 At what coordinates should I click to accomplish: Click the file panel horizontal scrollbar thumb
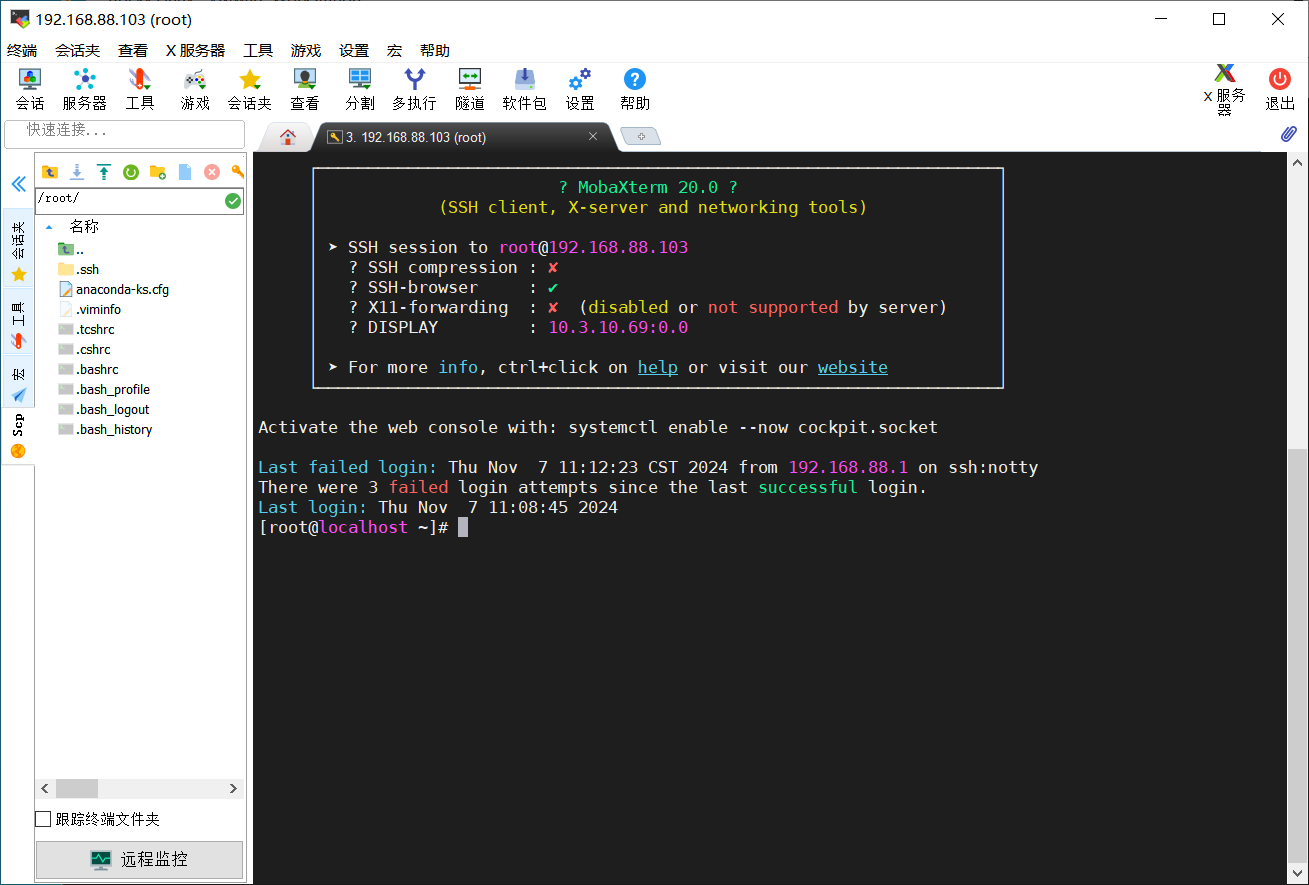[x=77, y=788]
